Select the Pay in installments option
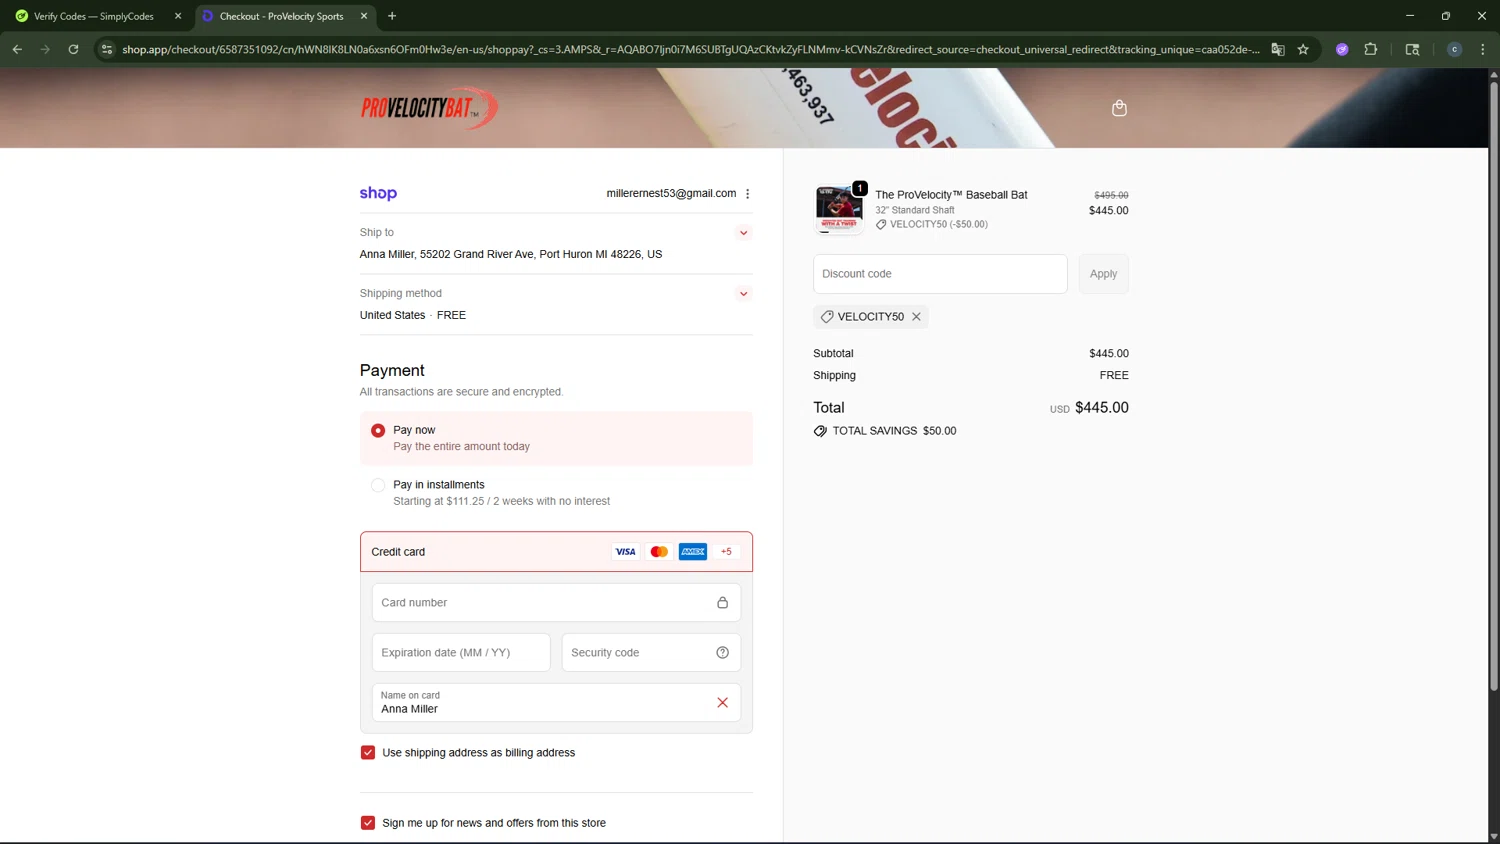This screenshot has height=844, width=1500. coord(378,485)
